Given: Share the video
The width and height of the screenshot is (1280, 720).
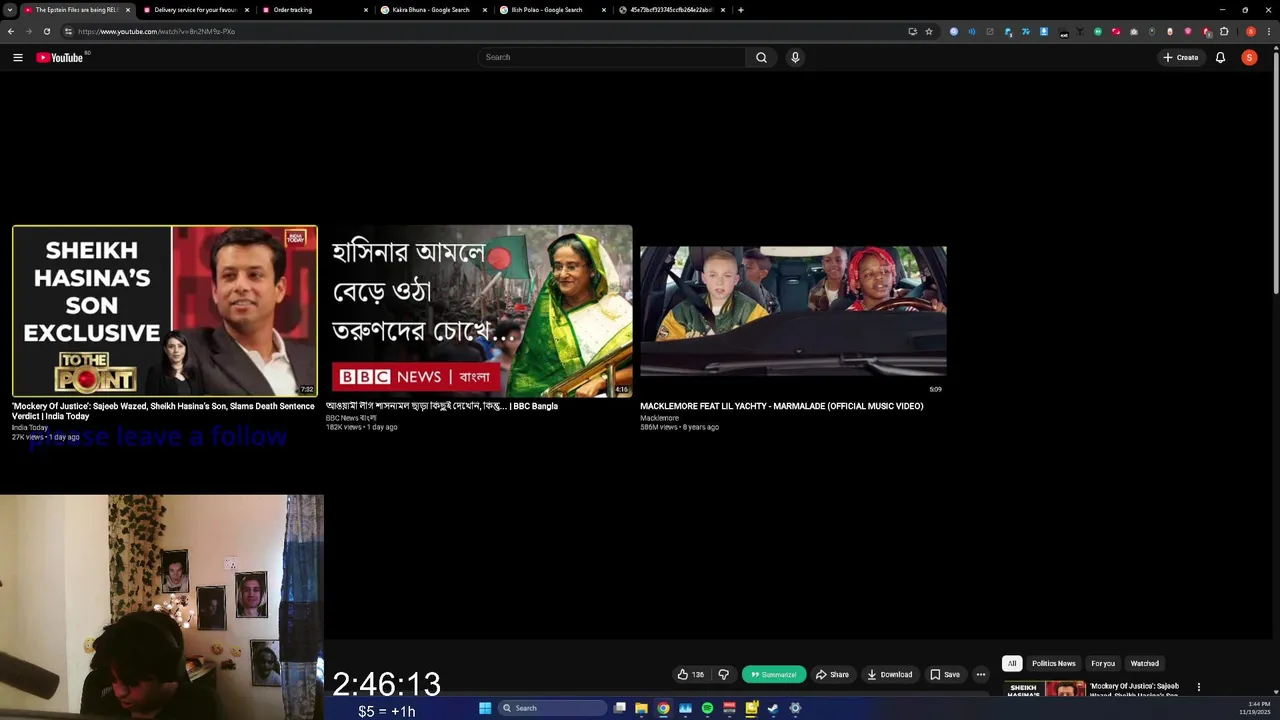Looking at the screenshot, I should click(x=832, y=674).
